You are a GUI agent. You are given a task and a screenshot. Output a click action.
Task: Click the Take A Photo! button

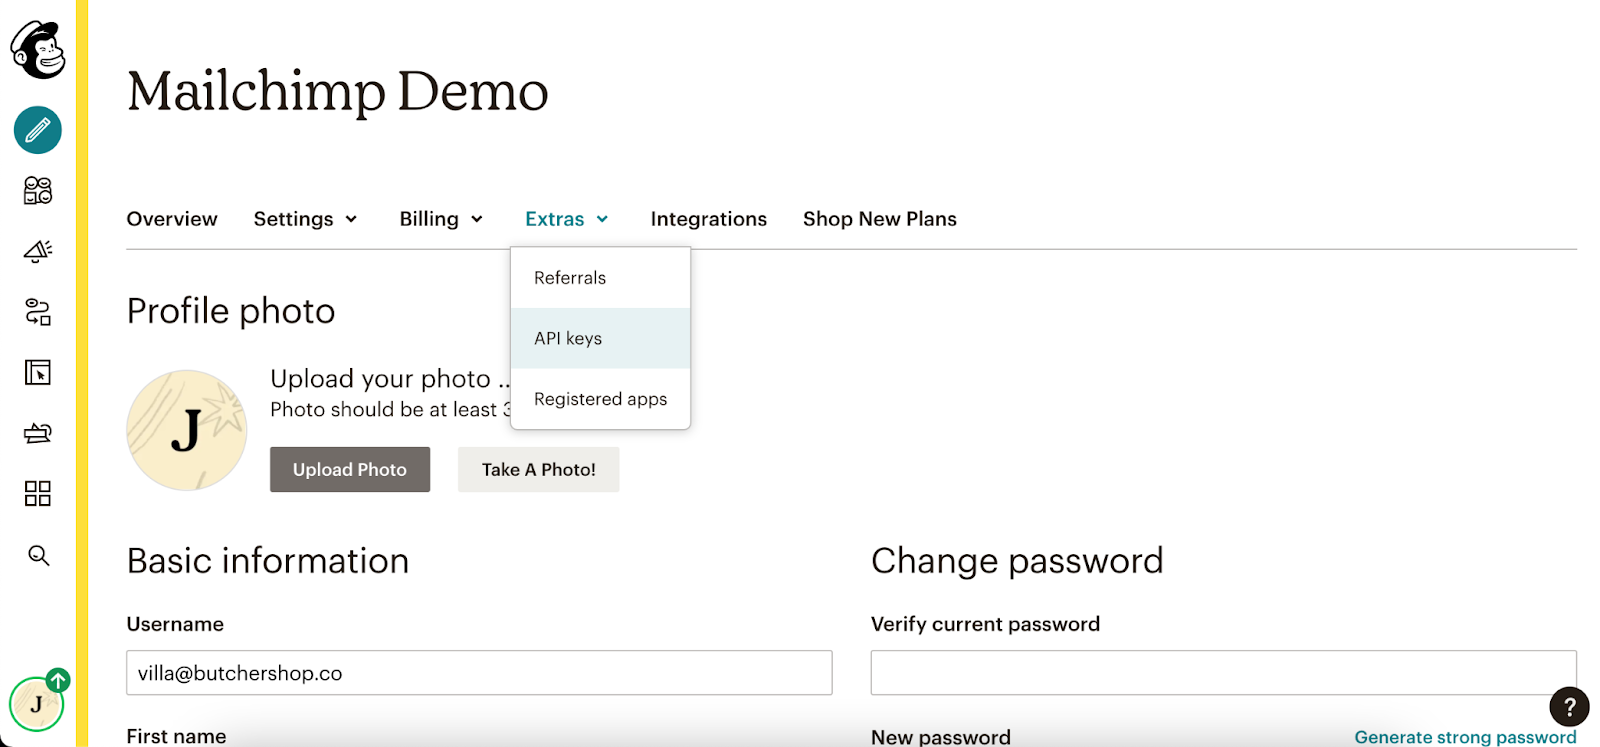tap(539, 469)
